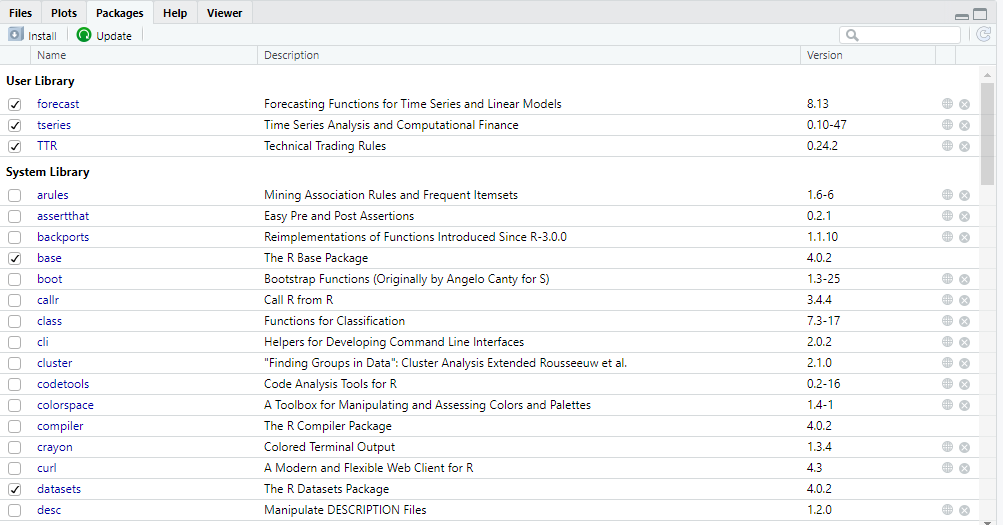
Task: Open web icon for backports package
Action: 947,237
